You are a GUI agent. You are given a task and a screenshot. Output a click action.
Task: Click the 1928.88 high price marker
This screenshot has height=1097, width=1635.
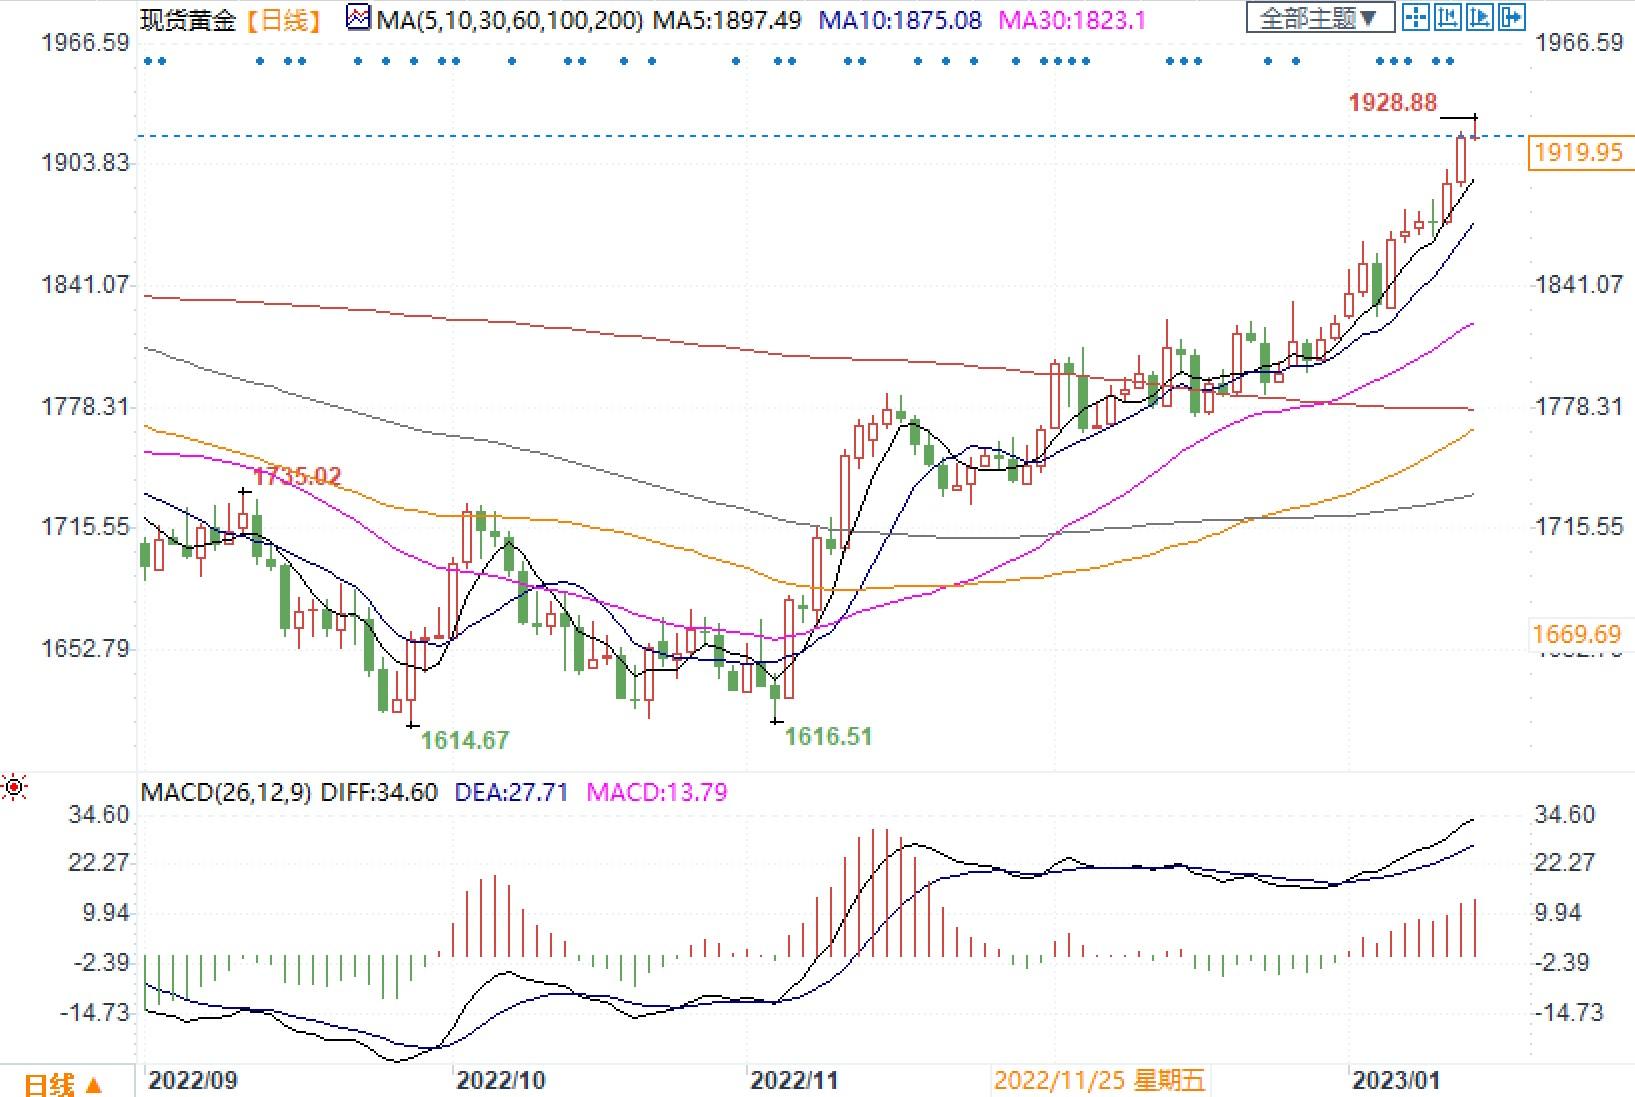[1392, 102]
